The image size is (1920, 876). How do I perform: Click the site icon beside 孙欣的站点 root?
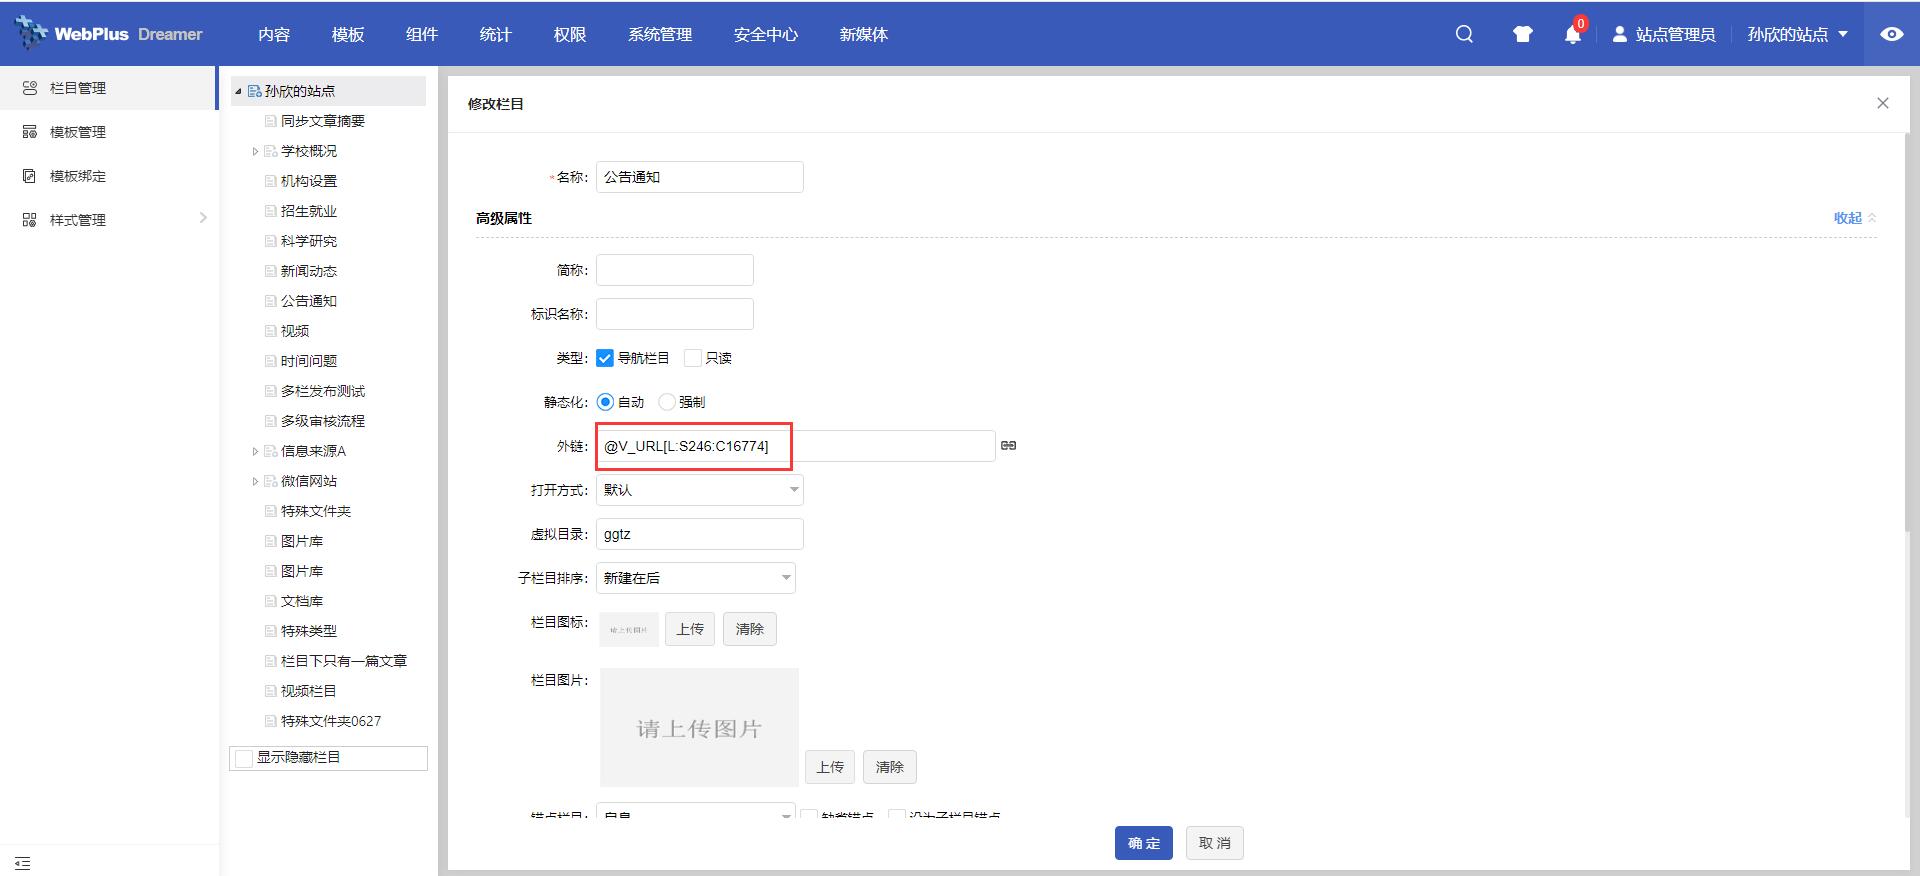click(255, 91)
